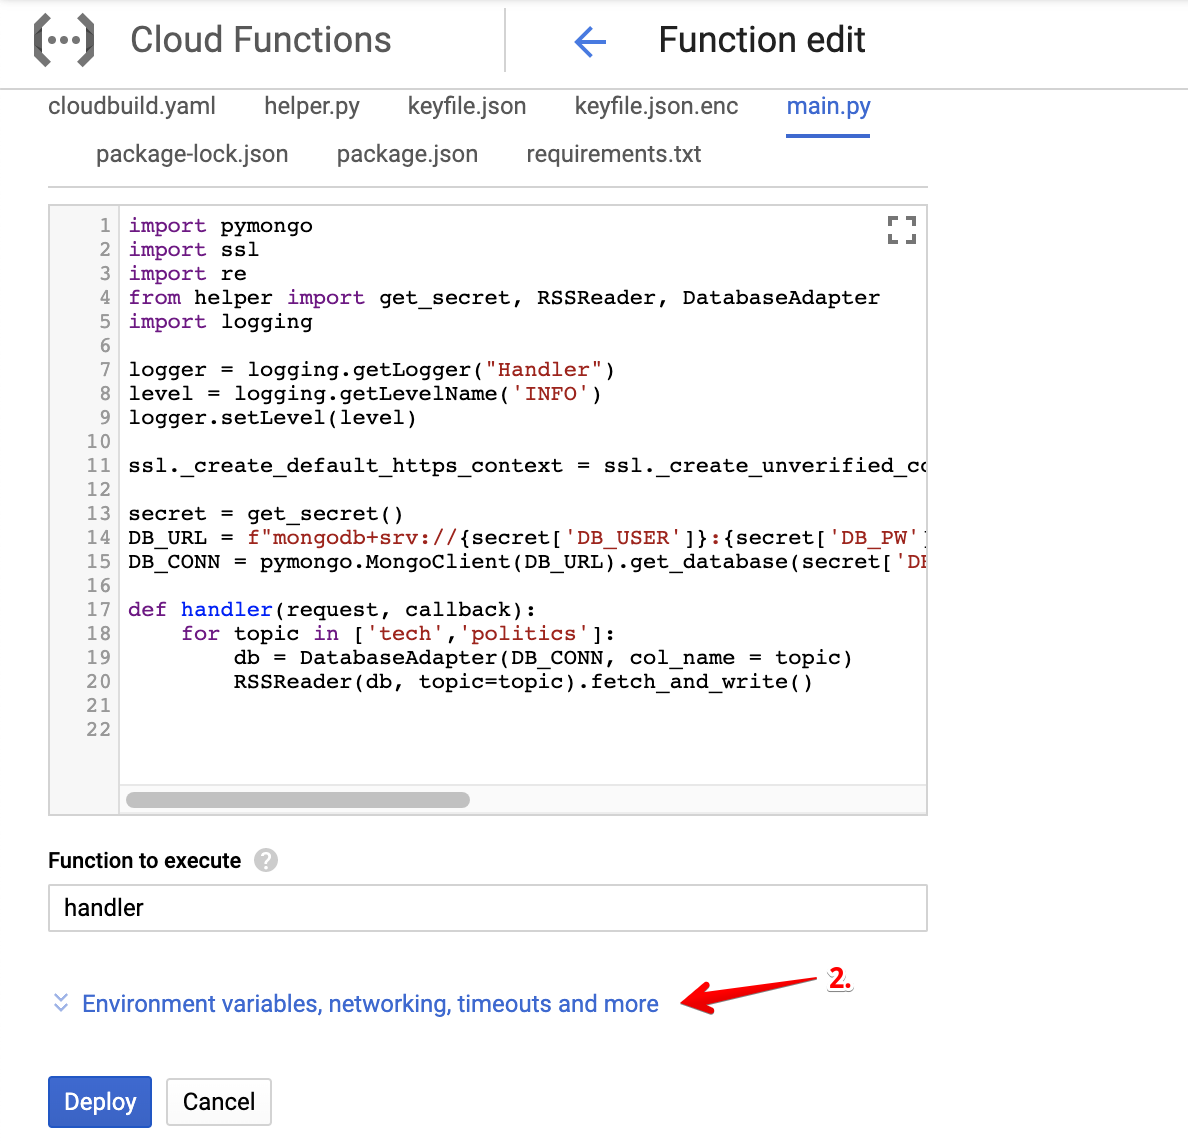Switch to helper.py tab
Screen dimensions: 1188x1144
pyautogui.click(x=312, y=106)
